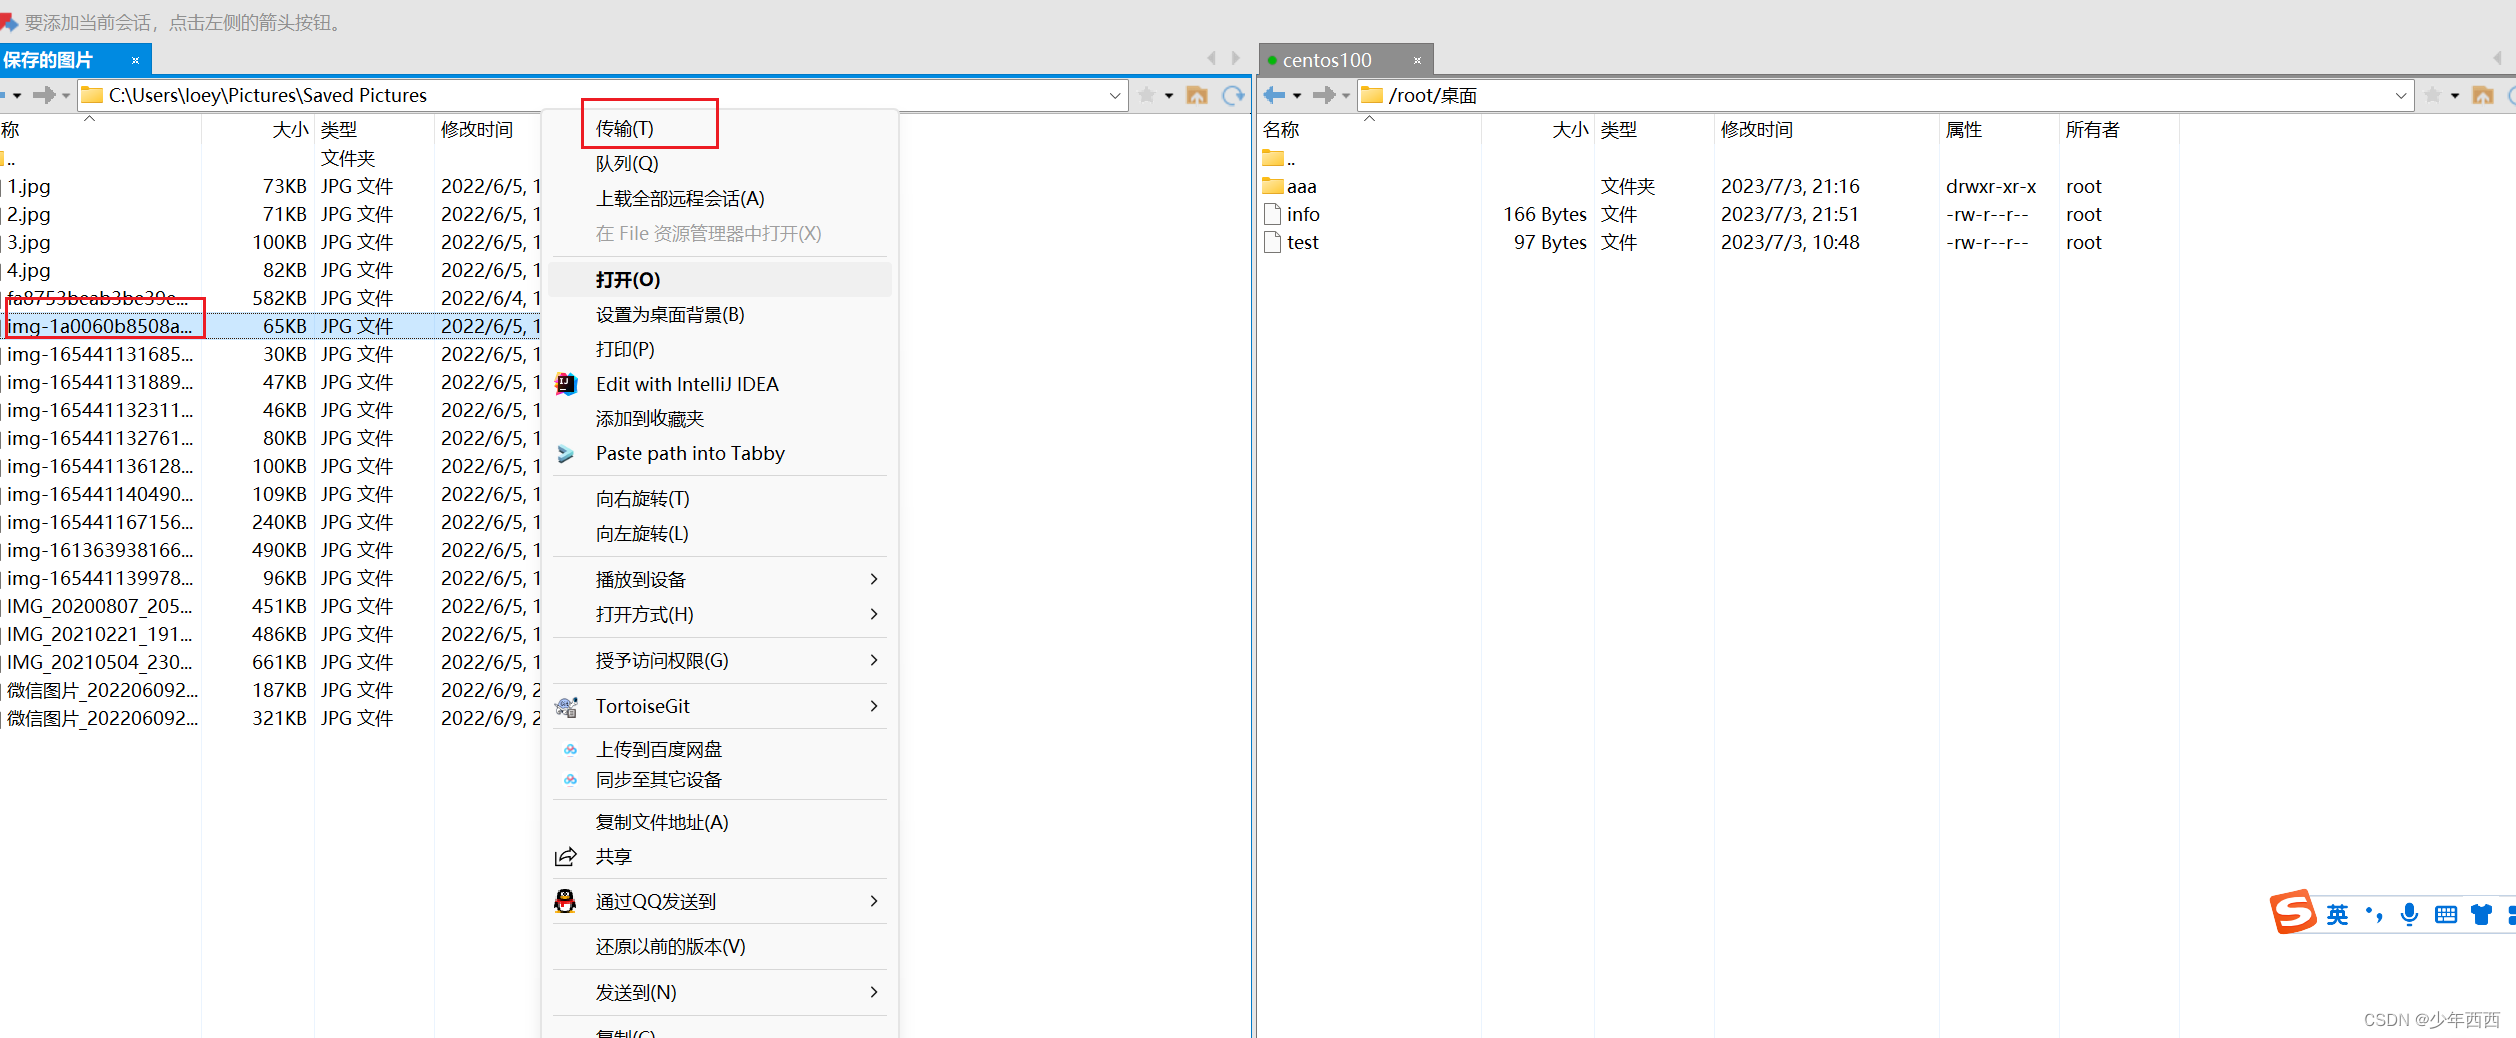Click the Sogou input method logo

point(2293,912)
